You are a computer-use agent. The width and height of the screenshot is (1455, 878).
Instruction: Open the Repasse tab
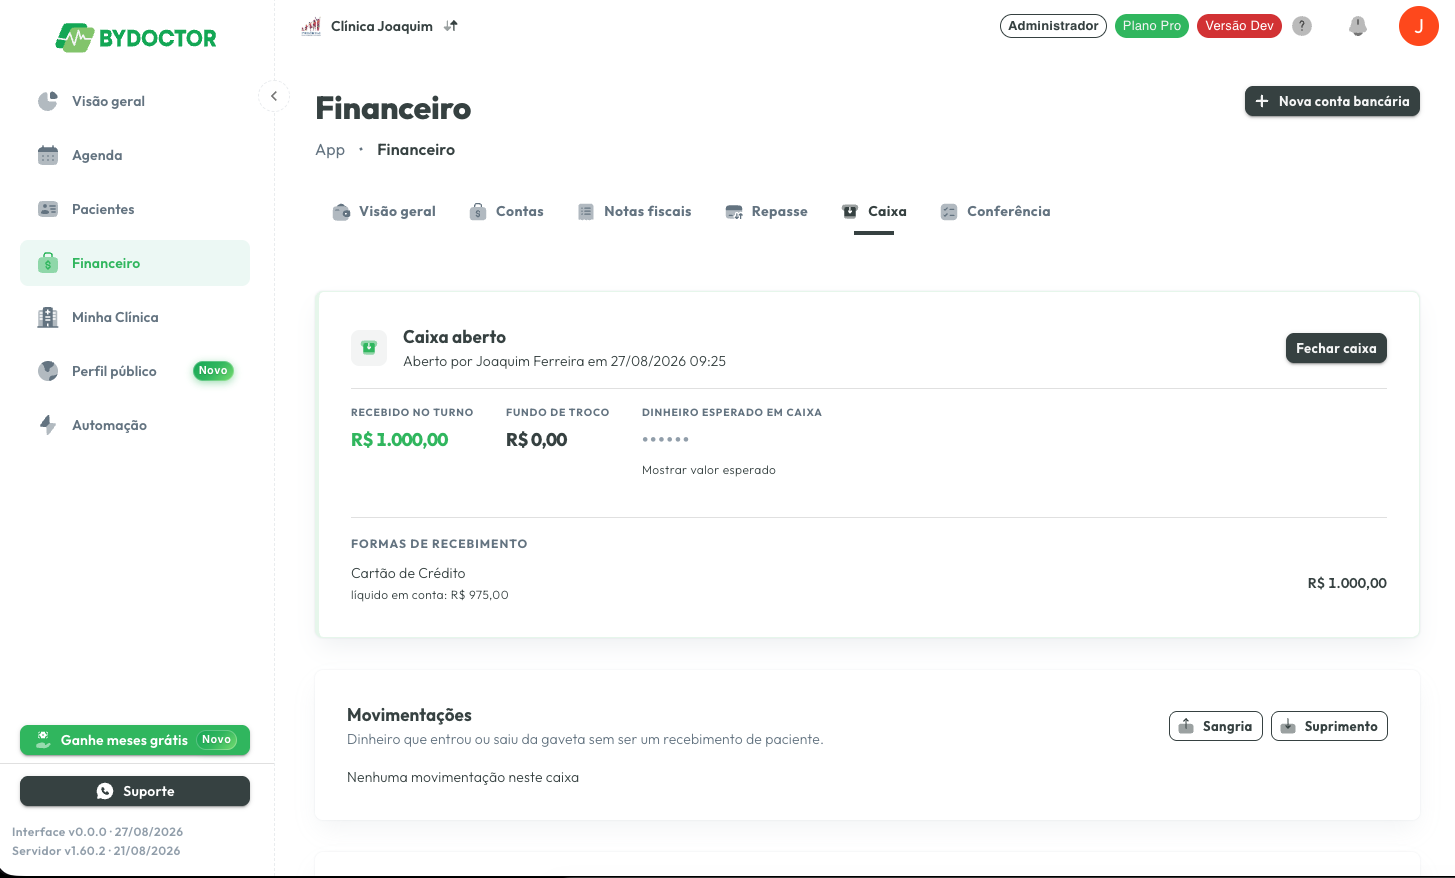click(766, 212)
